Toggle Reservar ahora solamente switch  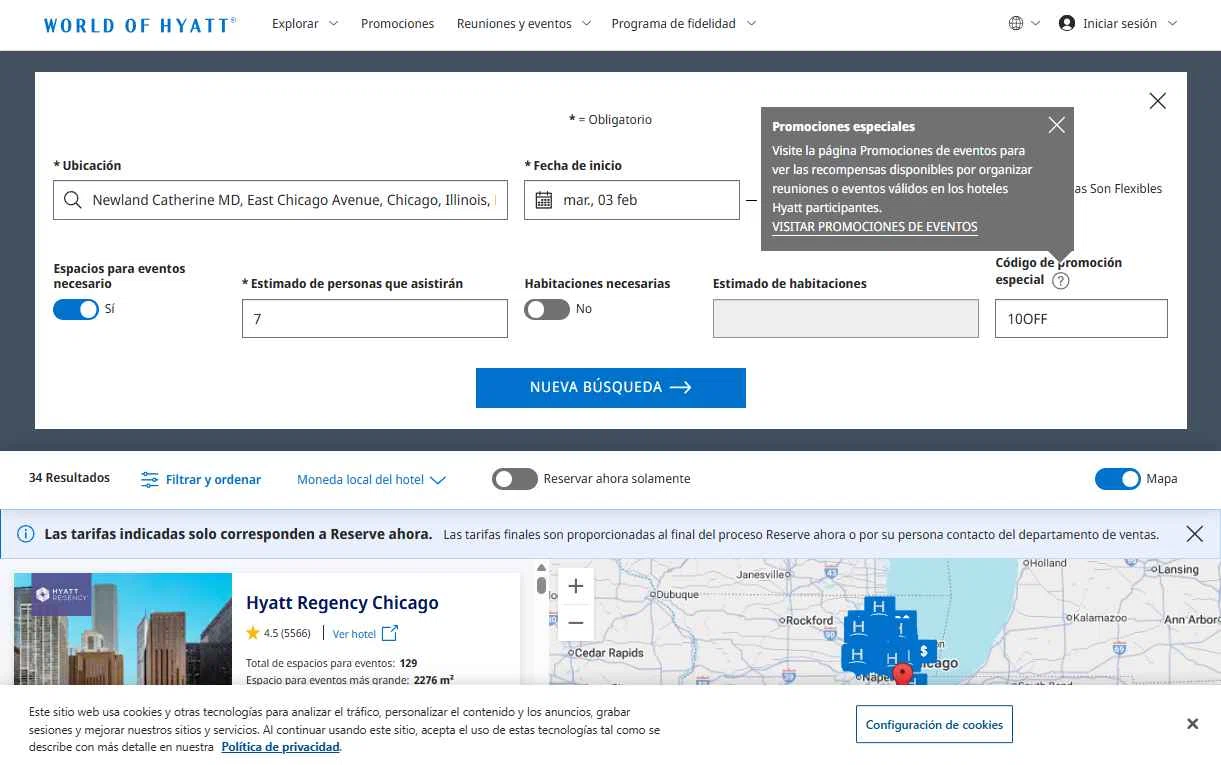point(515,479)
